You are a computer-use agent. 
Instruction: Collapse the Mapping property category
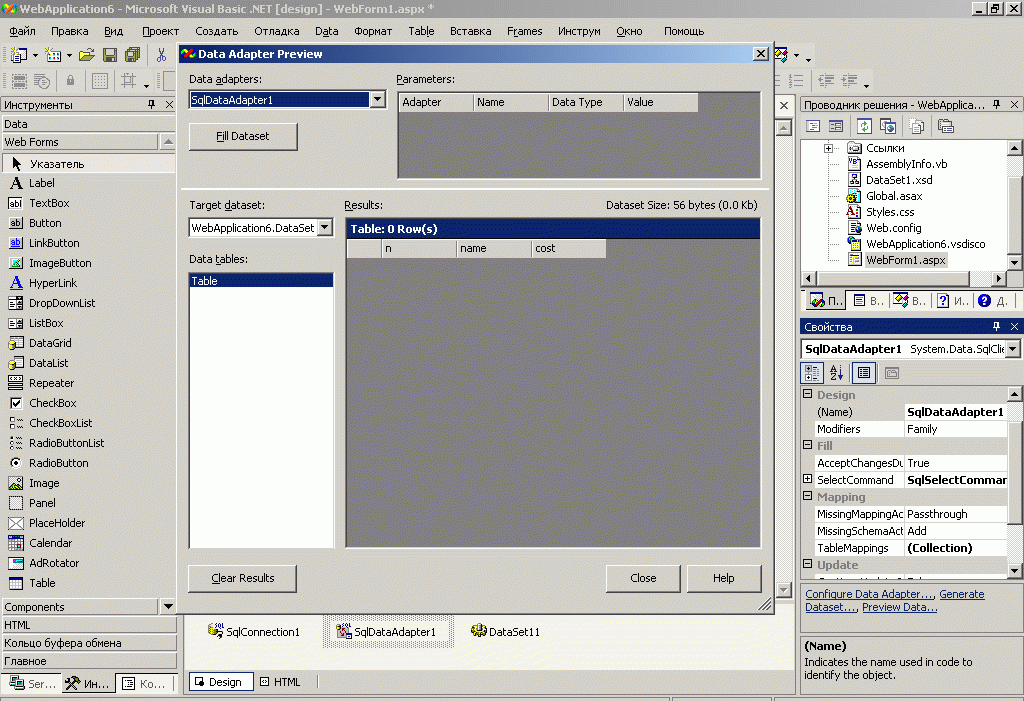[808, 496]
